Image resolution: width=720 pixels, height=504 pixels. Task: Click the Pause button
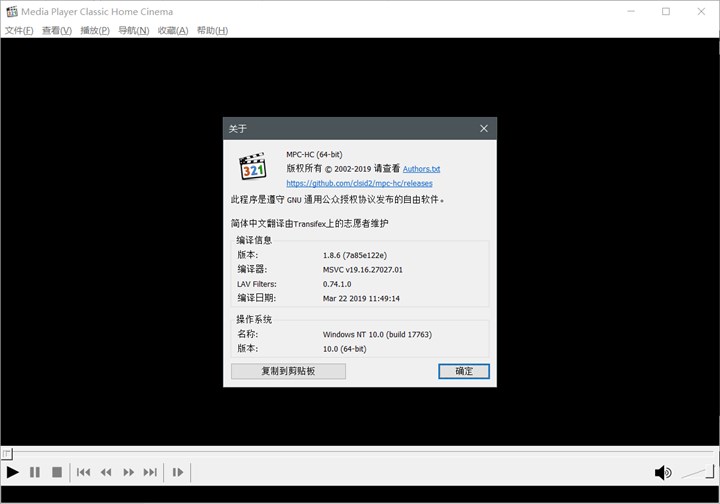(x=34, y=472)
